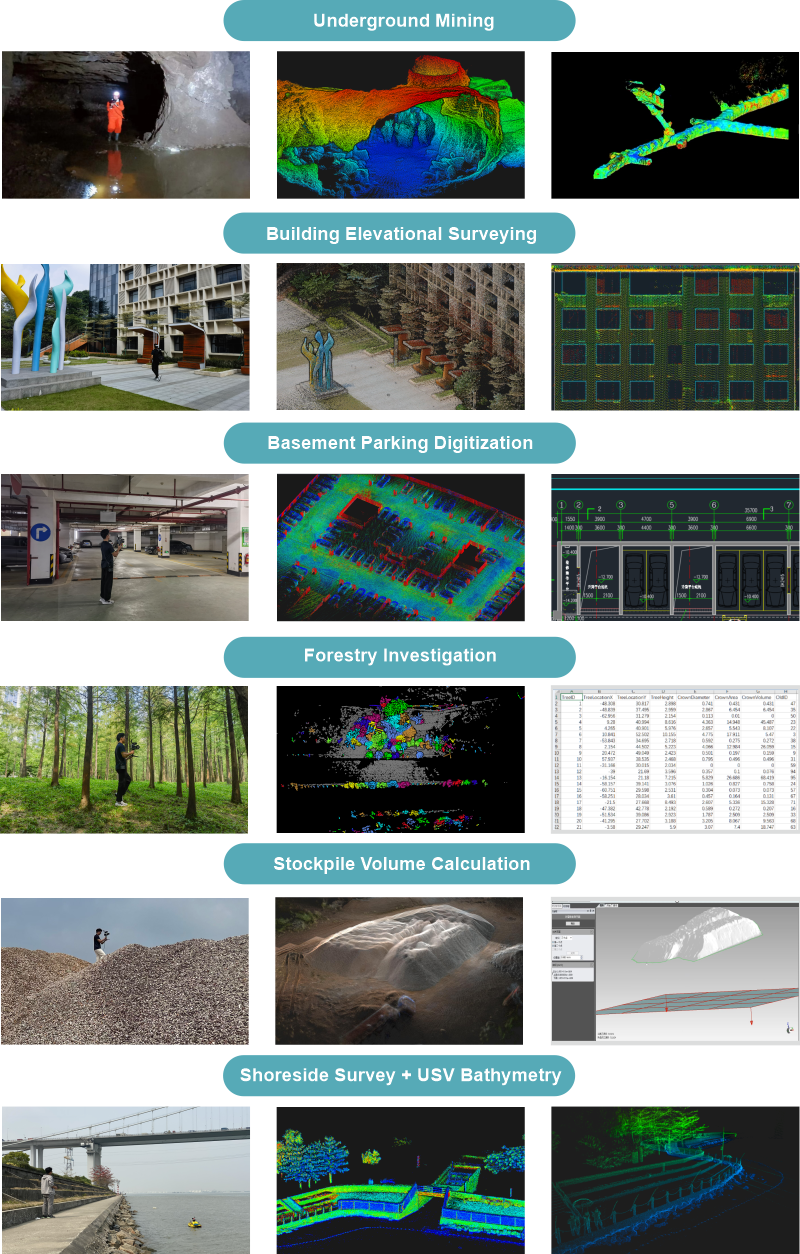Select the Stockpile Volume Calculation banner
The width and height of the screenshot is (800, 1254).
coord(400,864)
